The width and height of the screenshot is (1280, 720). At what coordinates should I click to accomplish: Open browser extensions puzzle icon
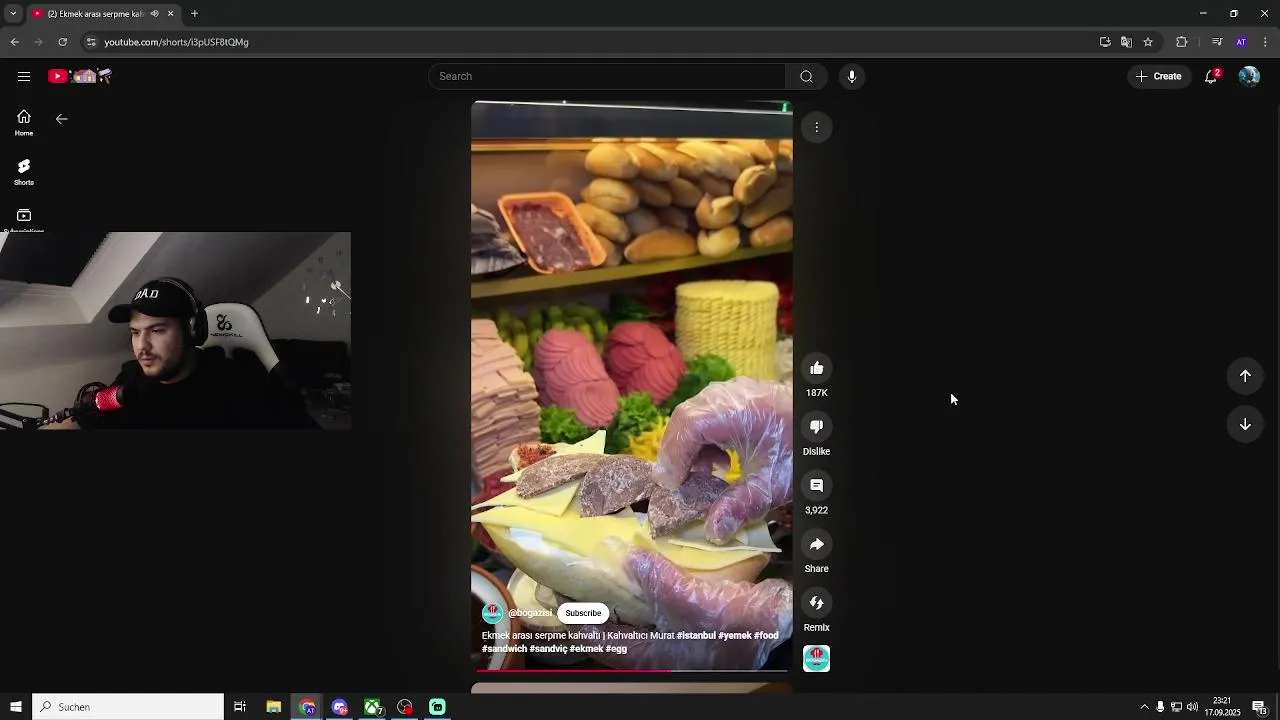(x=1182, y=42)
